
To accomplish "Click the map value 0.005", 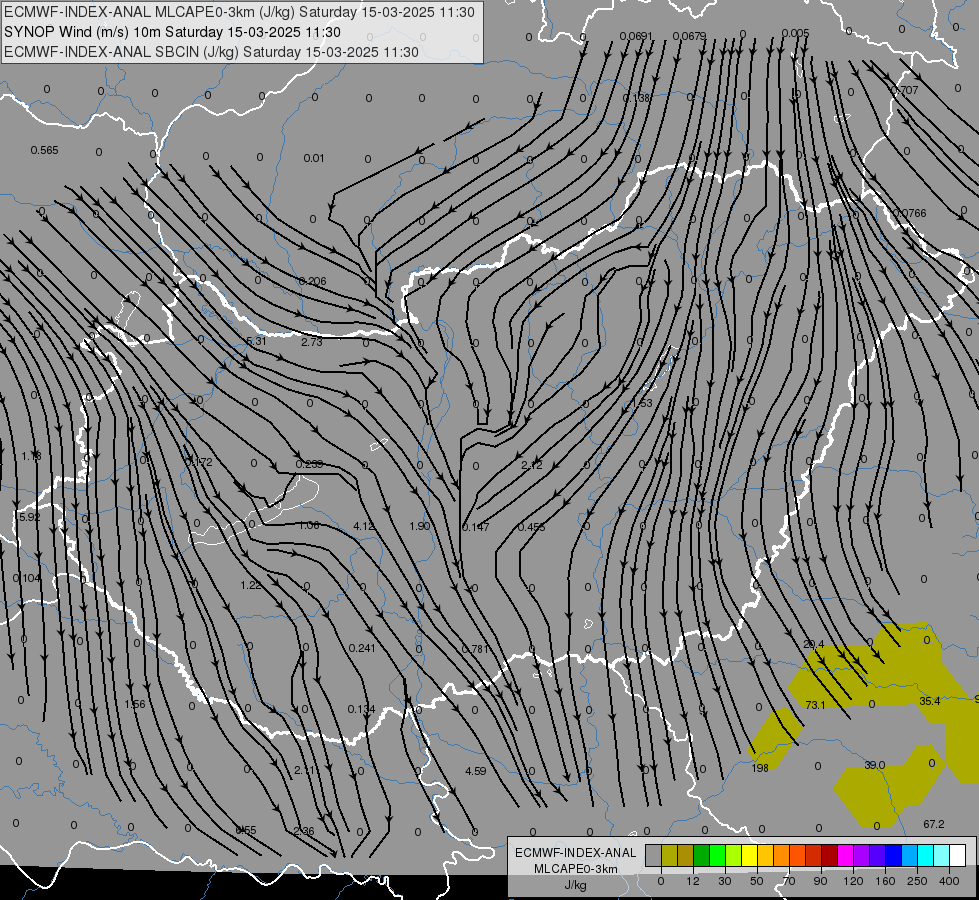I will pos(795,33).
